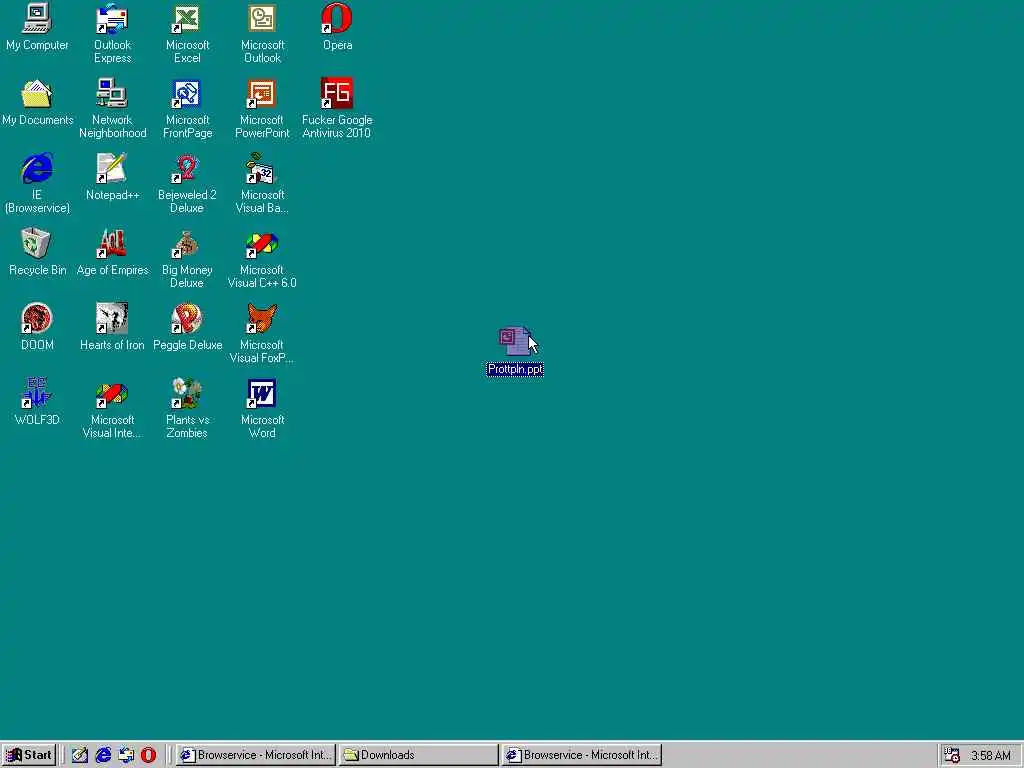Image resolution: width=1024 pixels, height=768 pixels.
Task: Click the 3:58 AM system clock
Action: [991, 756]
